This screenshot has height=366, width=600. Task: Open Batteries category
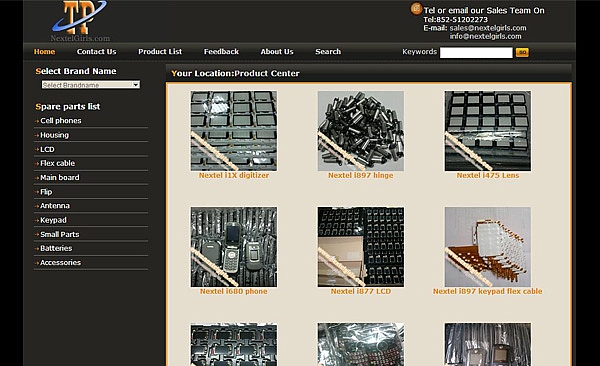point(56,248)
